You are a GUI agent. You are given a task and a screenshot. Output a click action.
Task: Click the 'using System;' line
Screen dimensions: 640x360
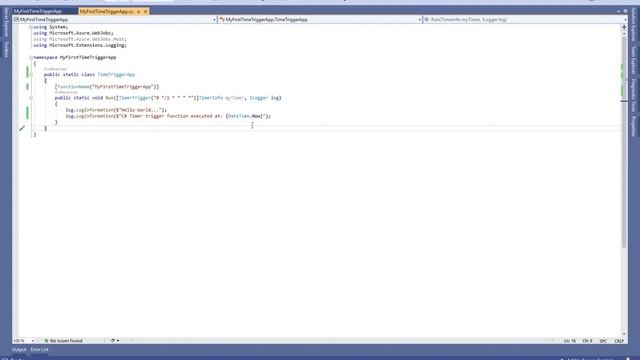[51, 27]
